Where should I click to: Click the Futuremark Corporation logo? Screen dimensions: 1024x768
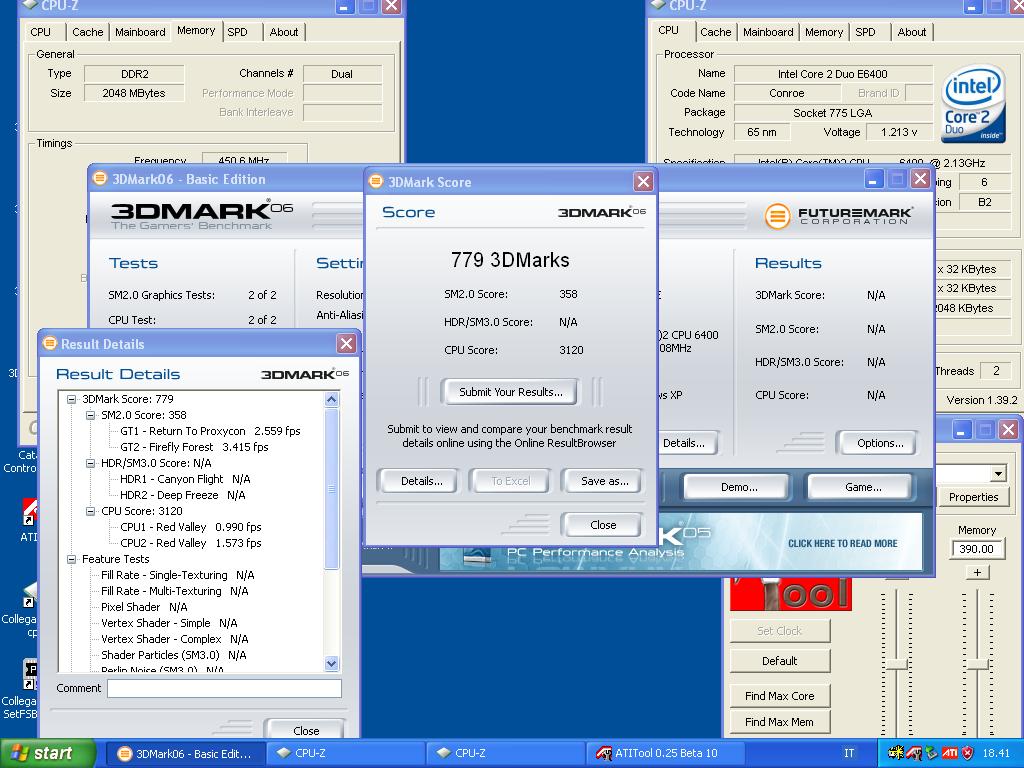tap(839, 216)
